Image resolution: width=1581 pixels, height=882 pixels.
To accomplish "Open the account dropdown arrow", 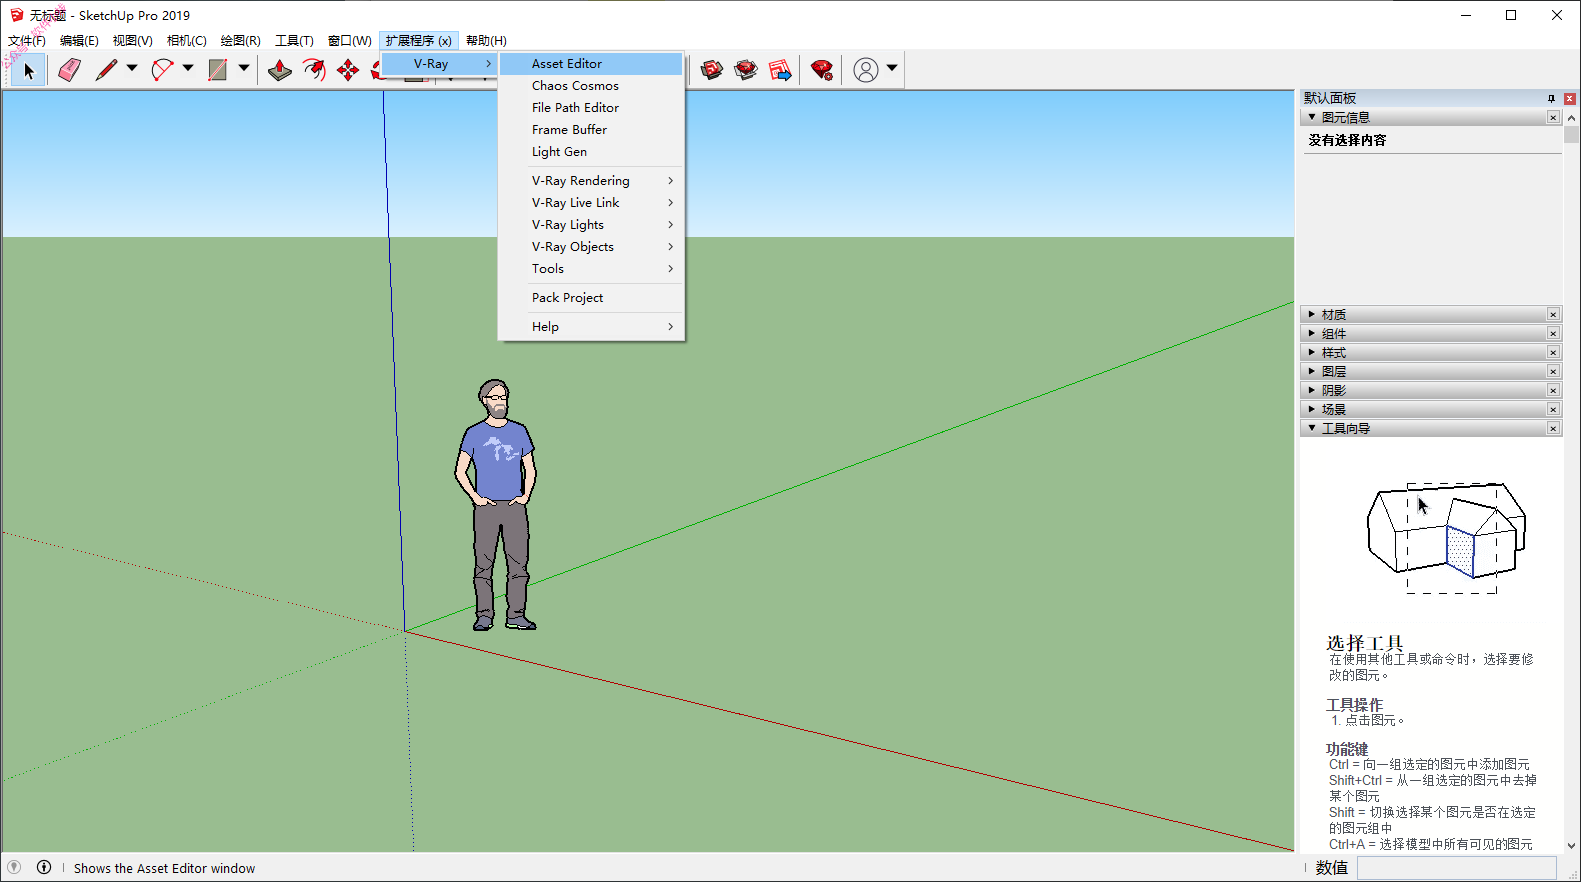I will (892, 69).
